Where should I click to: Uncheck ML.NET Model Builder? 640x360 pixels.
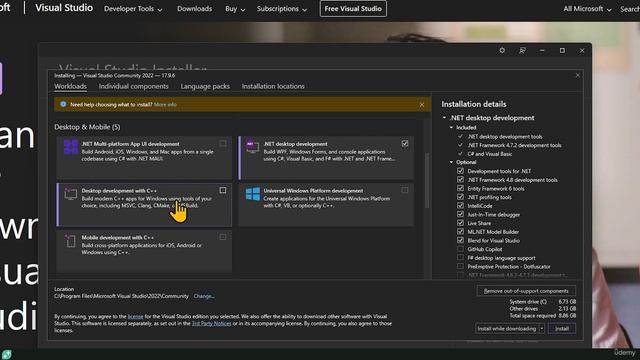[460, 231]
